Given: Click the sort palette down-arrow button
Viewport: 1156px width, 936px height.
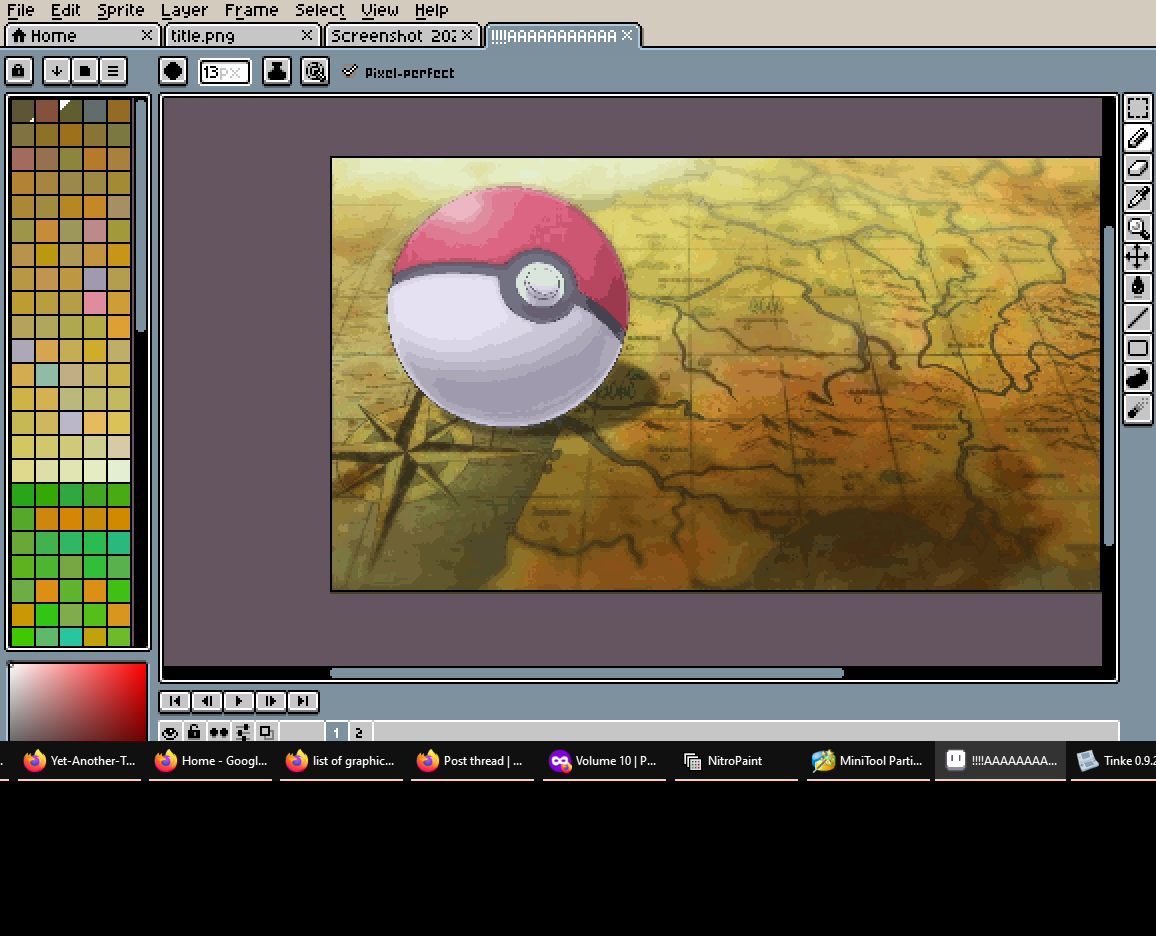Looking at the screenshot, I should tap(57, 71).
